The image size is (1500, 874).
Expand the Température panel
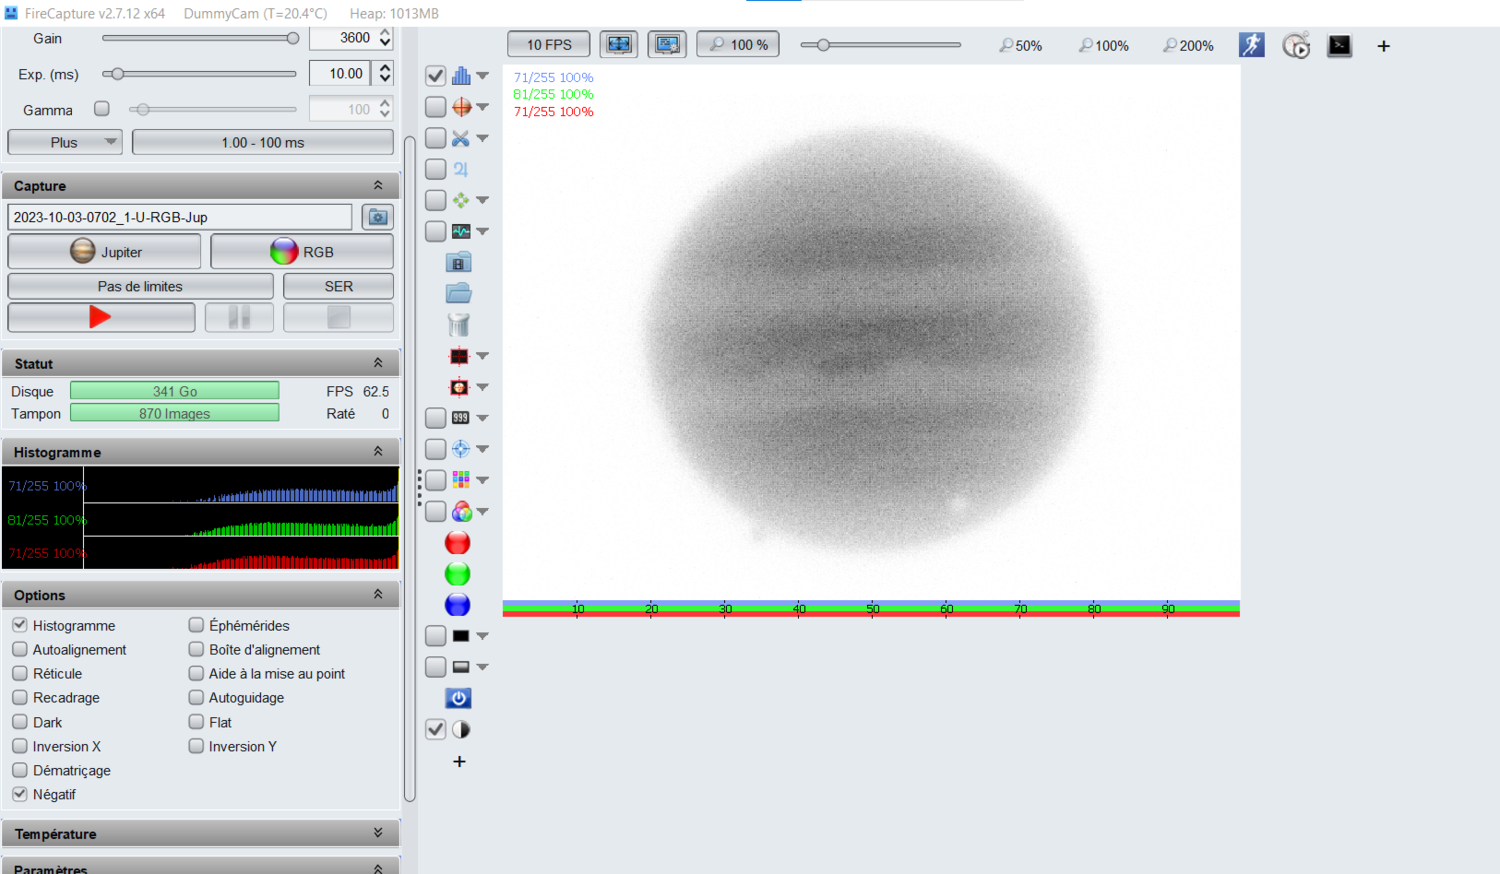coord(378,832)
